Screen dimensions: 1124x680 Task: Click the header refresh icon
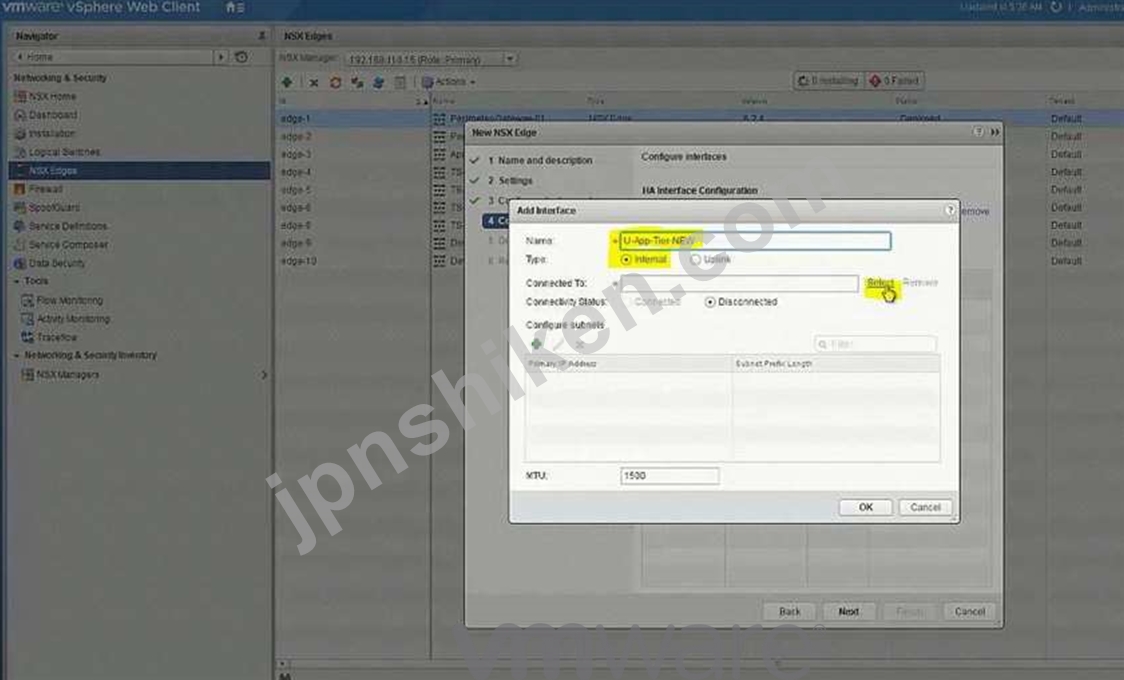[x=1056, y=7]
